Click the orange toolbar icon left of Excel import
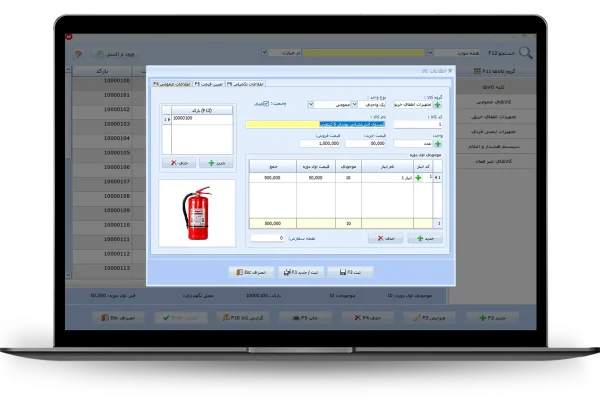Image resolution: width=600 pixels, height=400 pixels. [x=78, y=54]
